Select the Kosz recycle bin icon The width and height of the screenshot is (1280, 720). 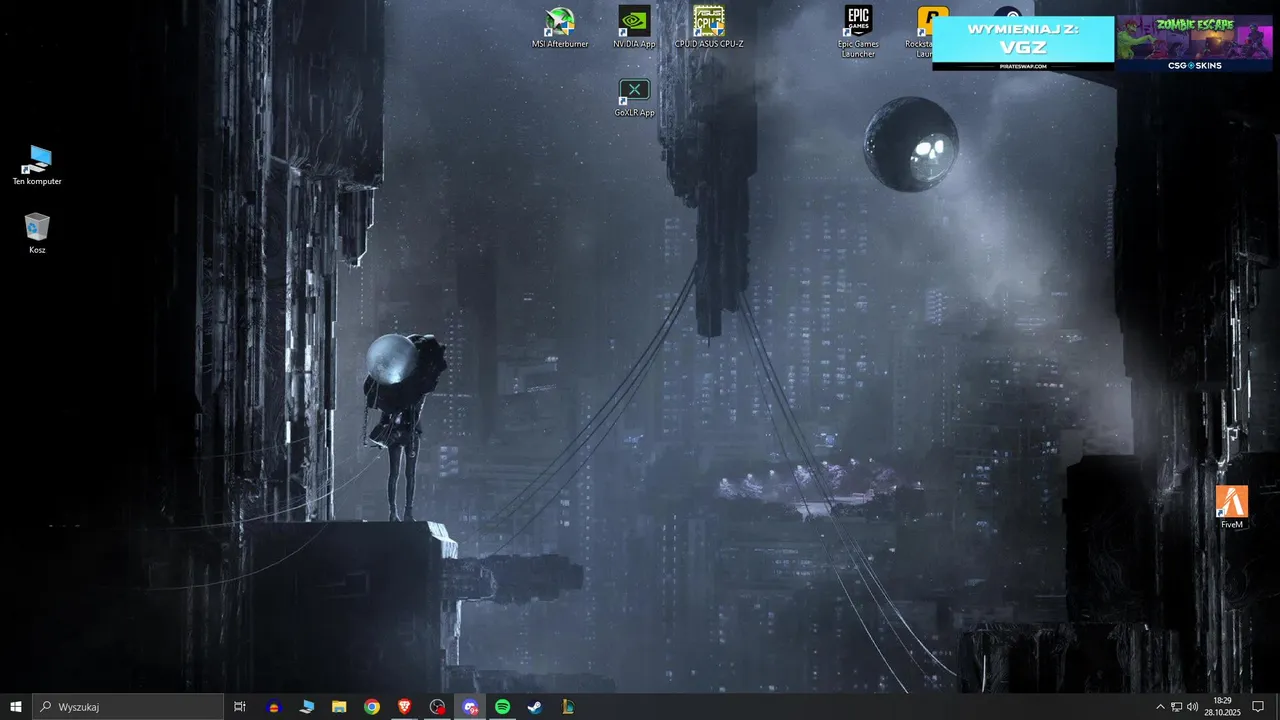[x=37, y=233]
